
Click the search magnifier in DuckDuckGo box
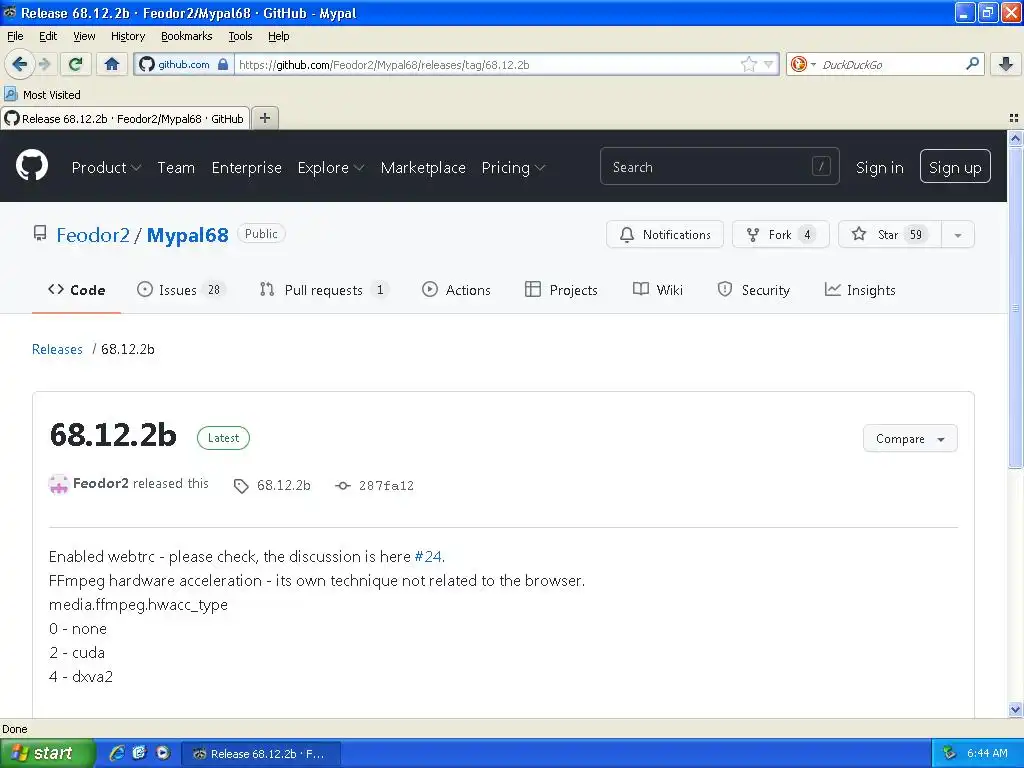coord(972,64)
